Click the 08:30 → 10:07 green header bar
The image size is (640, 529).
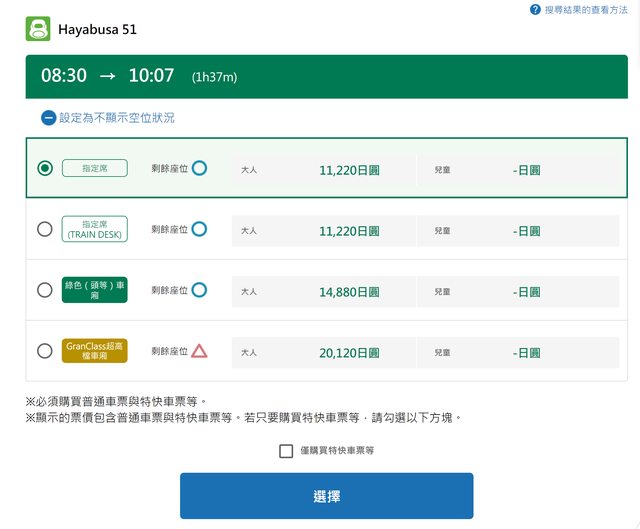tap(326, 76)
